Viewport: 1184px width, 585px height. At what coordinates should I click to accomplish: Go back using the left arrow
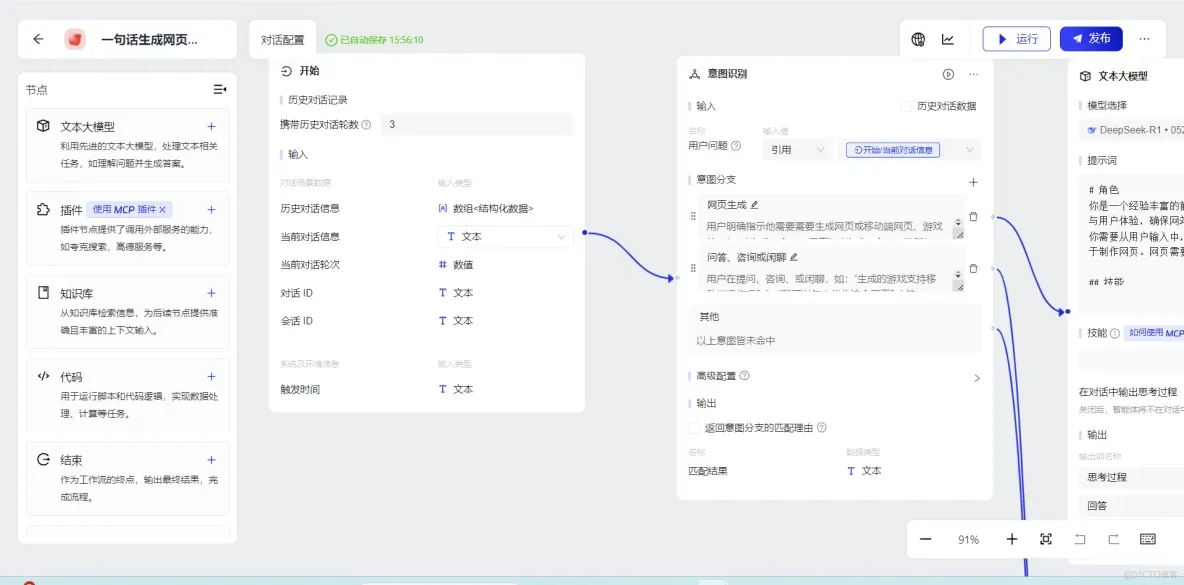39,39
